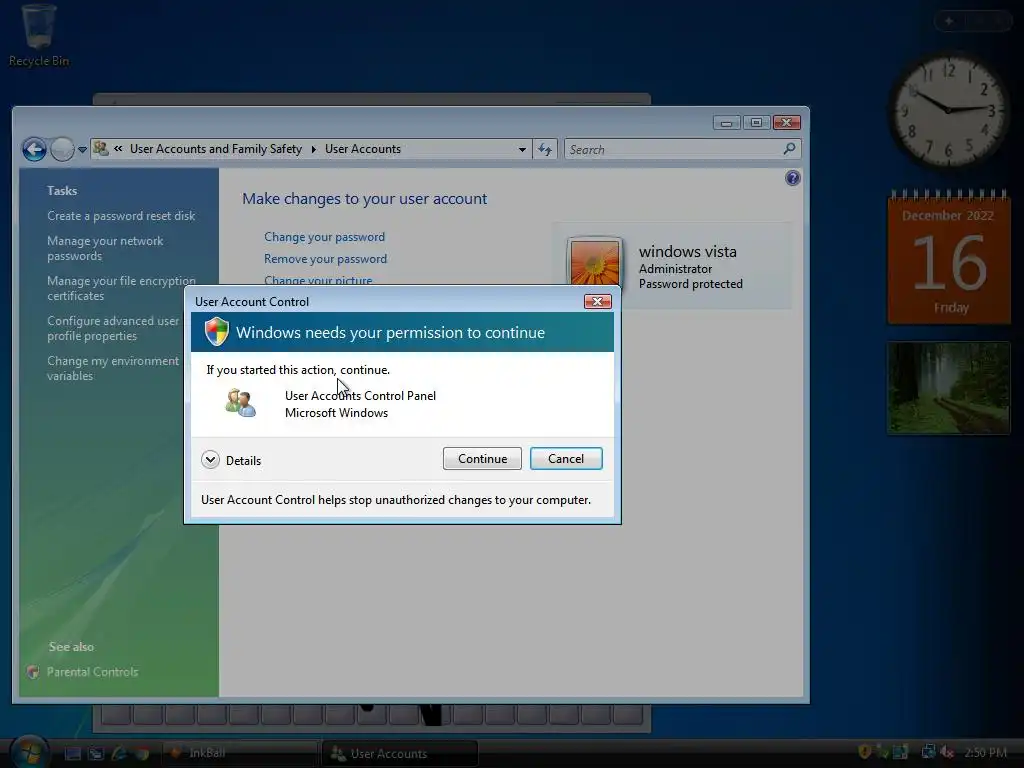Open the Recycle Bin desktop icon
This screenshot has height=768, width=1024.
39,35
